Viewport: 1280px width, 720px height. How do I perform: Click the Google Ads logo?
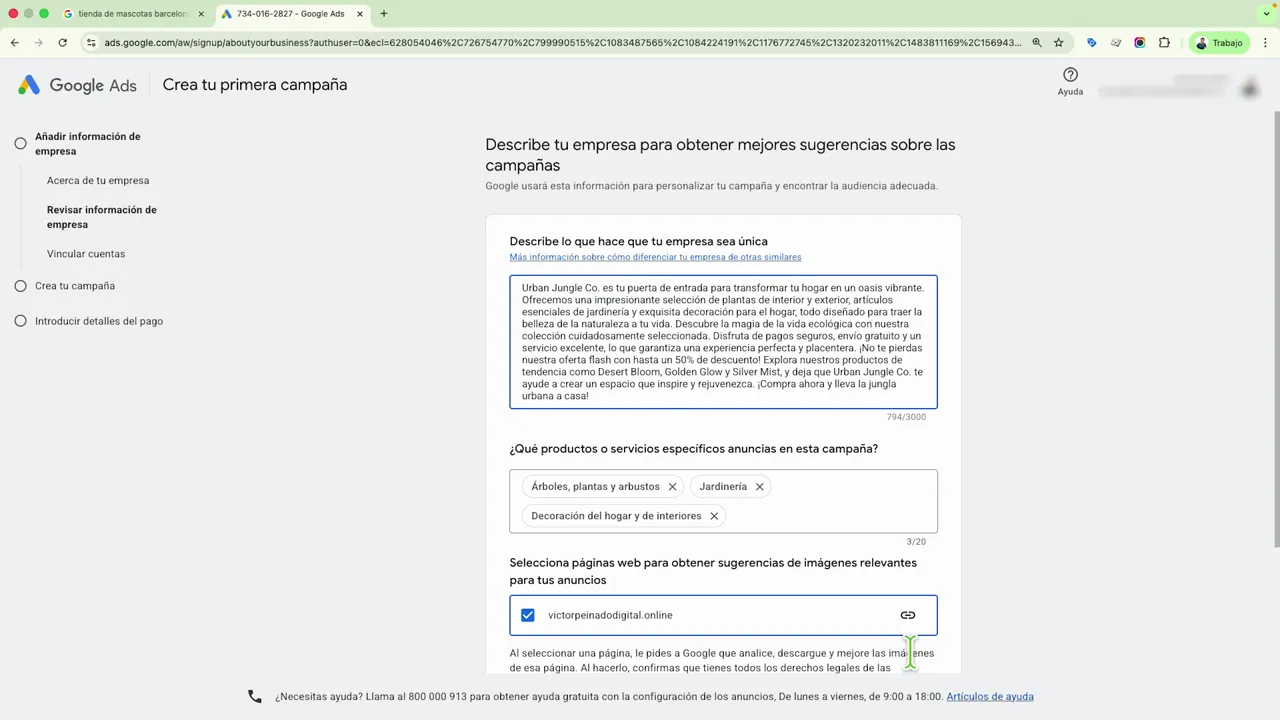click(77, 85)
